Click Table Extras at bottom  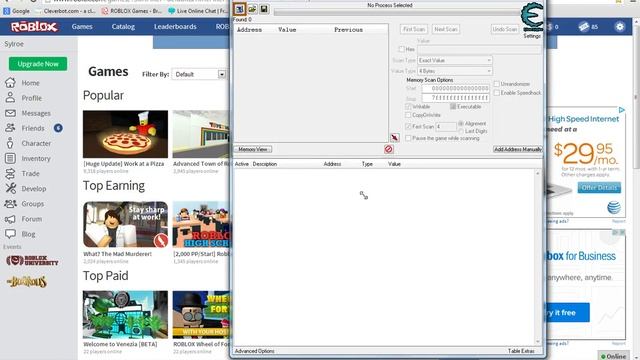click(x=521, y=351)
